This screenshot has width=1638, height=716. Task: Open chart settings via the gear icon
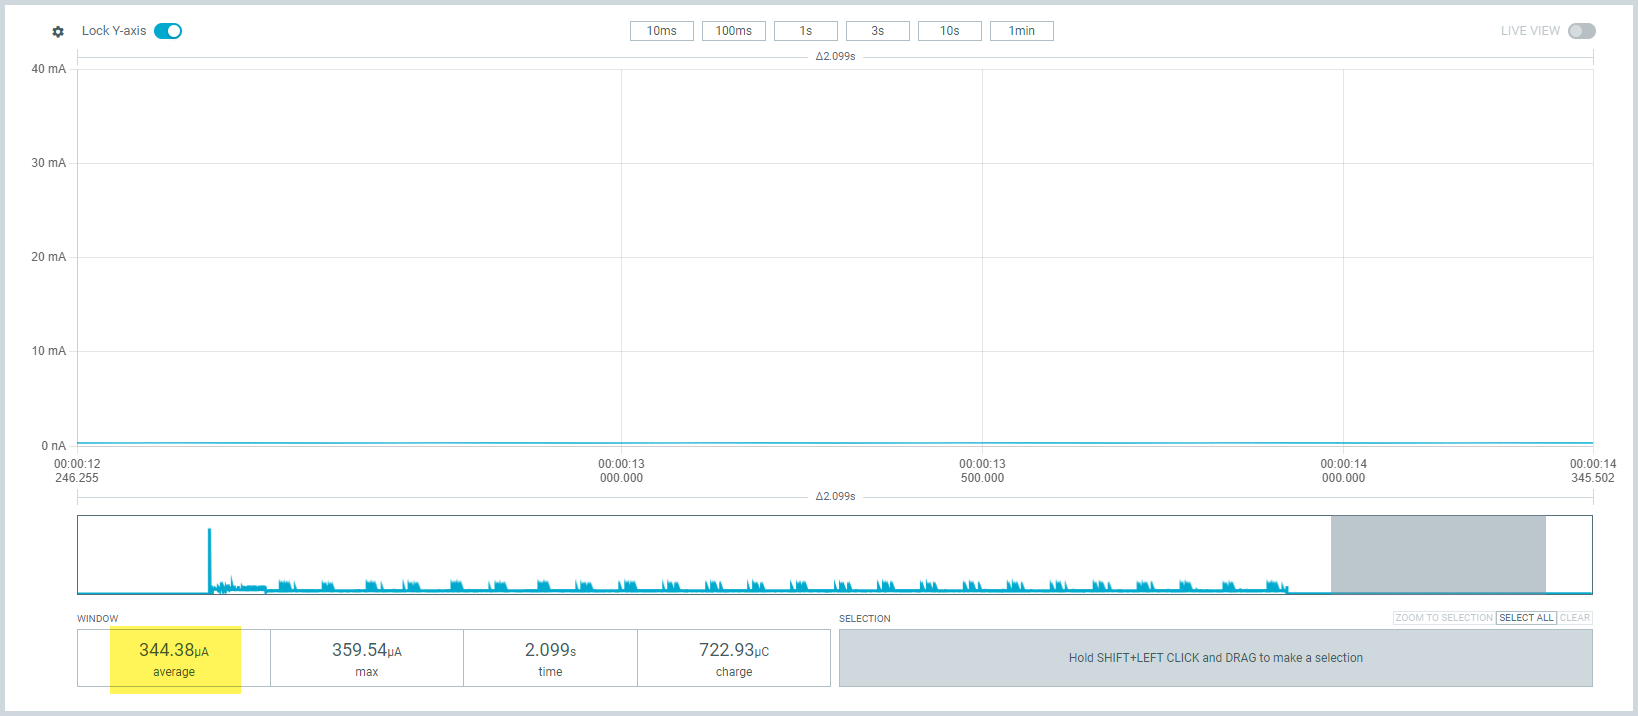pos(58,32)
